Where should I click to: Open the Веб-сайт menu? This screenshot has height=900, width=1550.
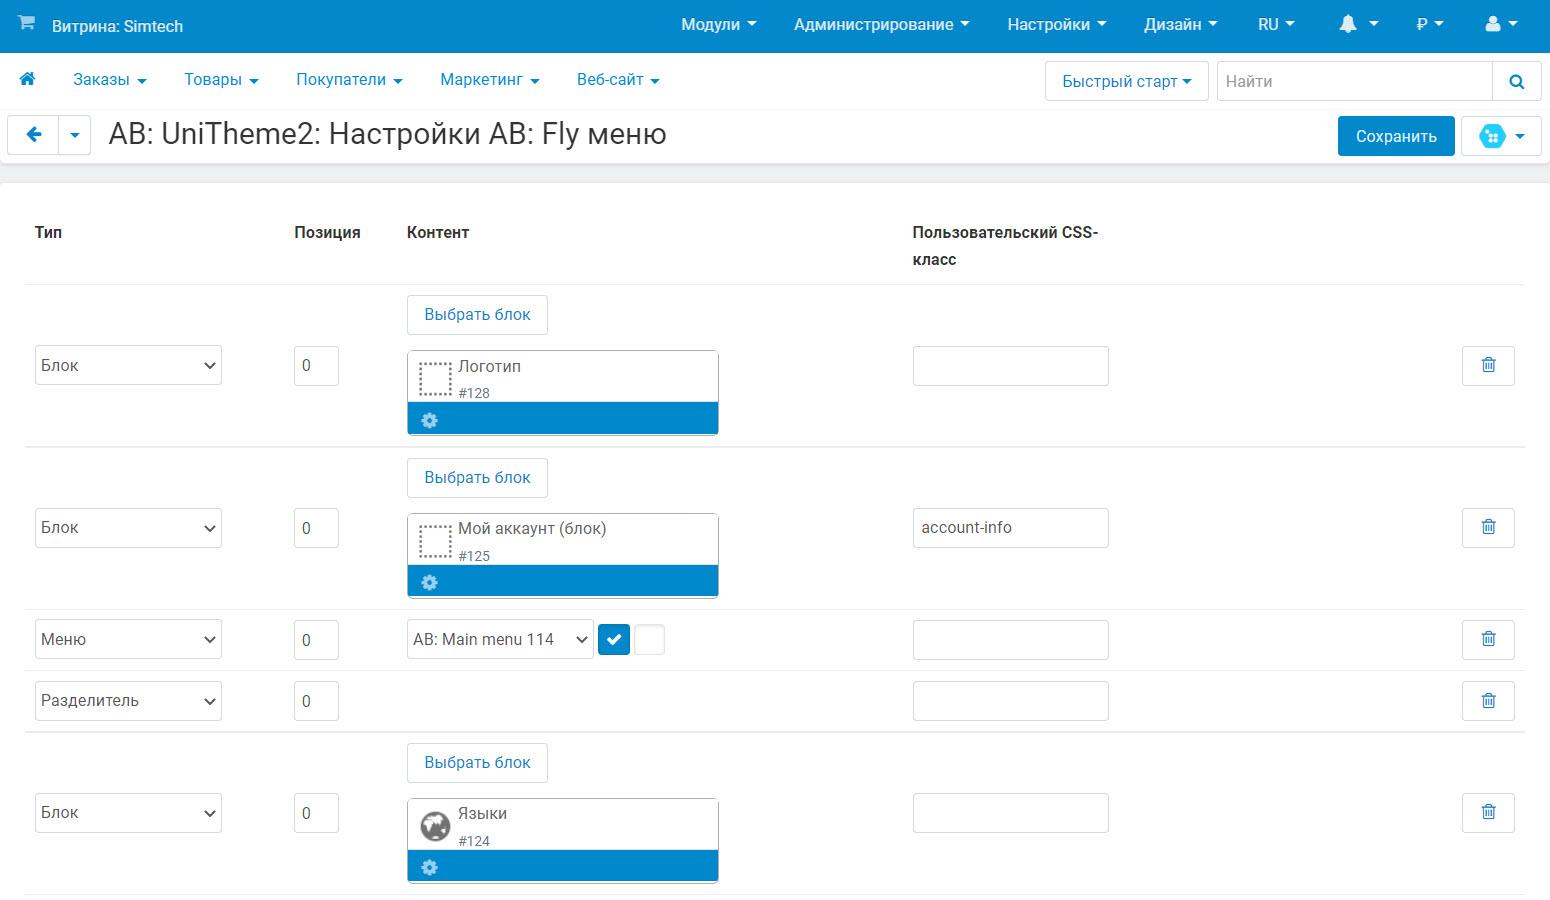click(618, 80)
